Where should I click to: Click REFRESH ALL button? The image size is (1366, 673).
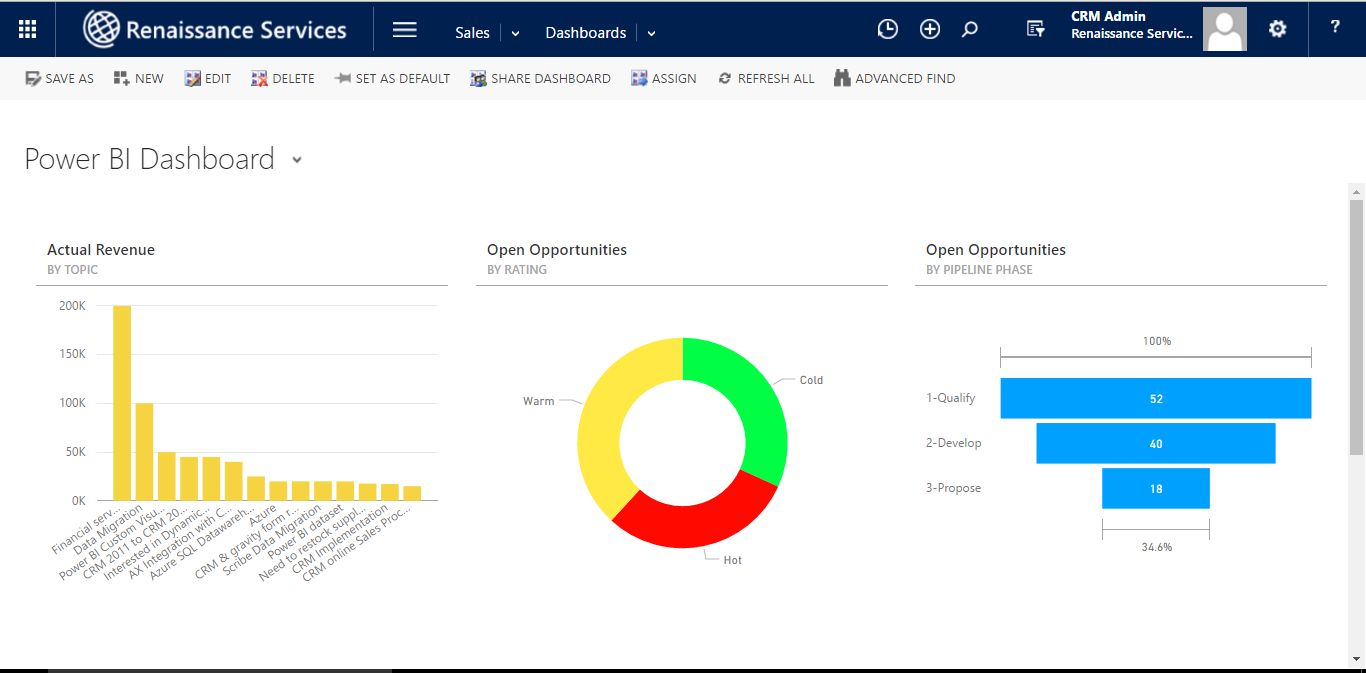(x=766, y=78)
